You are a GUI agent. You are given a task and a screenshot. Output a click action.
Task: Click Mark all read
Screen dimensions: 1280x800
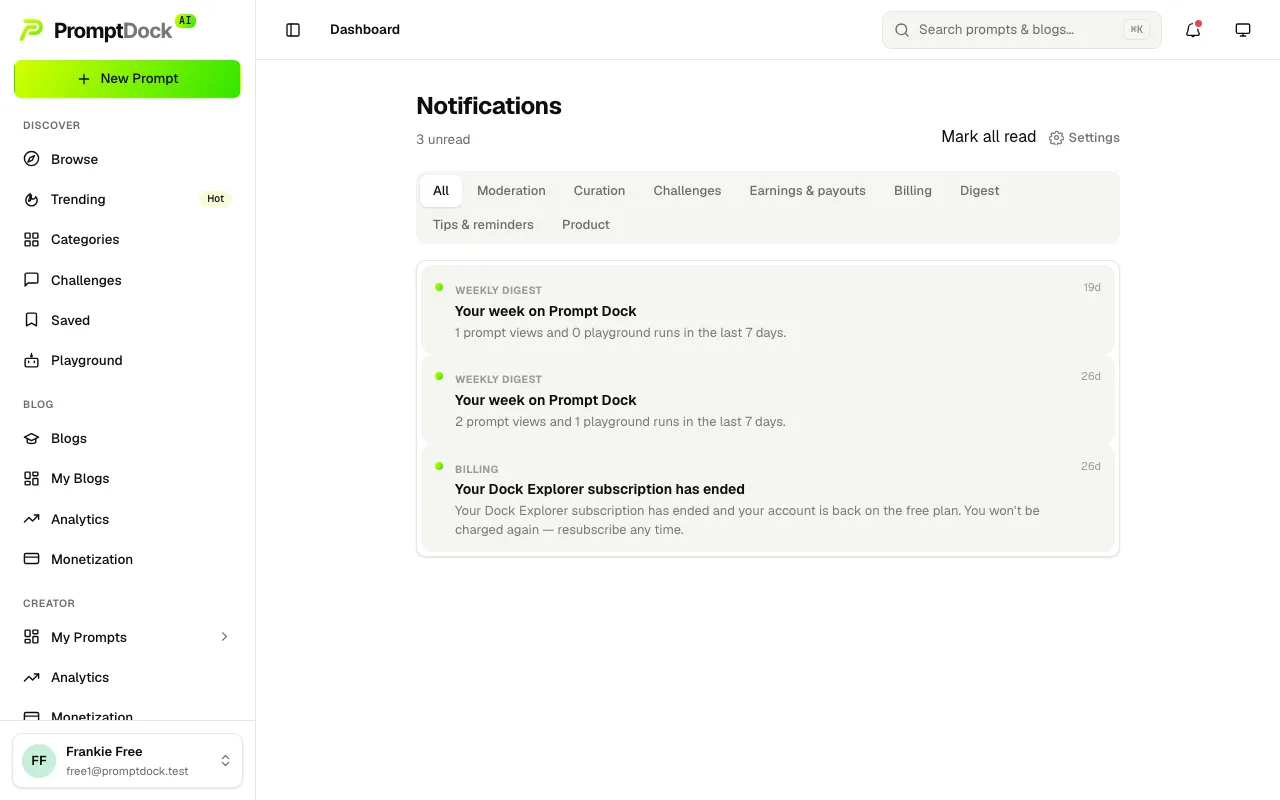(988, 137)
